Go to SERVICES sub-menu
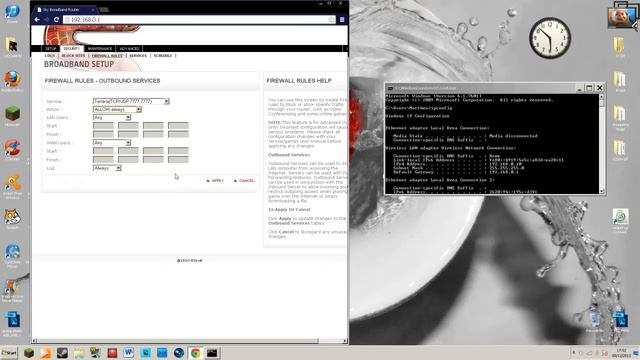 (138, 56)
